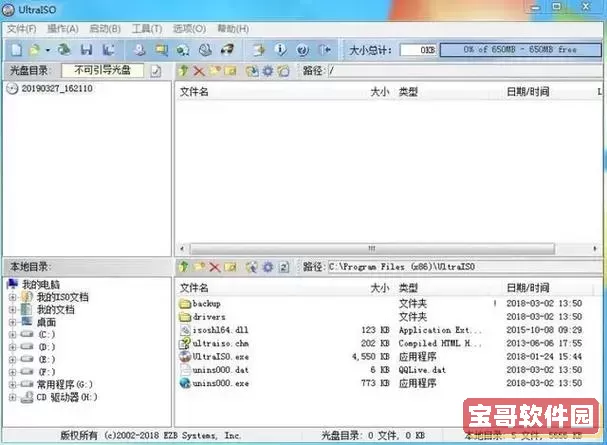Click the right scroll arrow of disc list
Viewport: 607px width, 445px height.
pos(595,248)
